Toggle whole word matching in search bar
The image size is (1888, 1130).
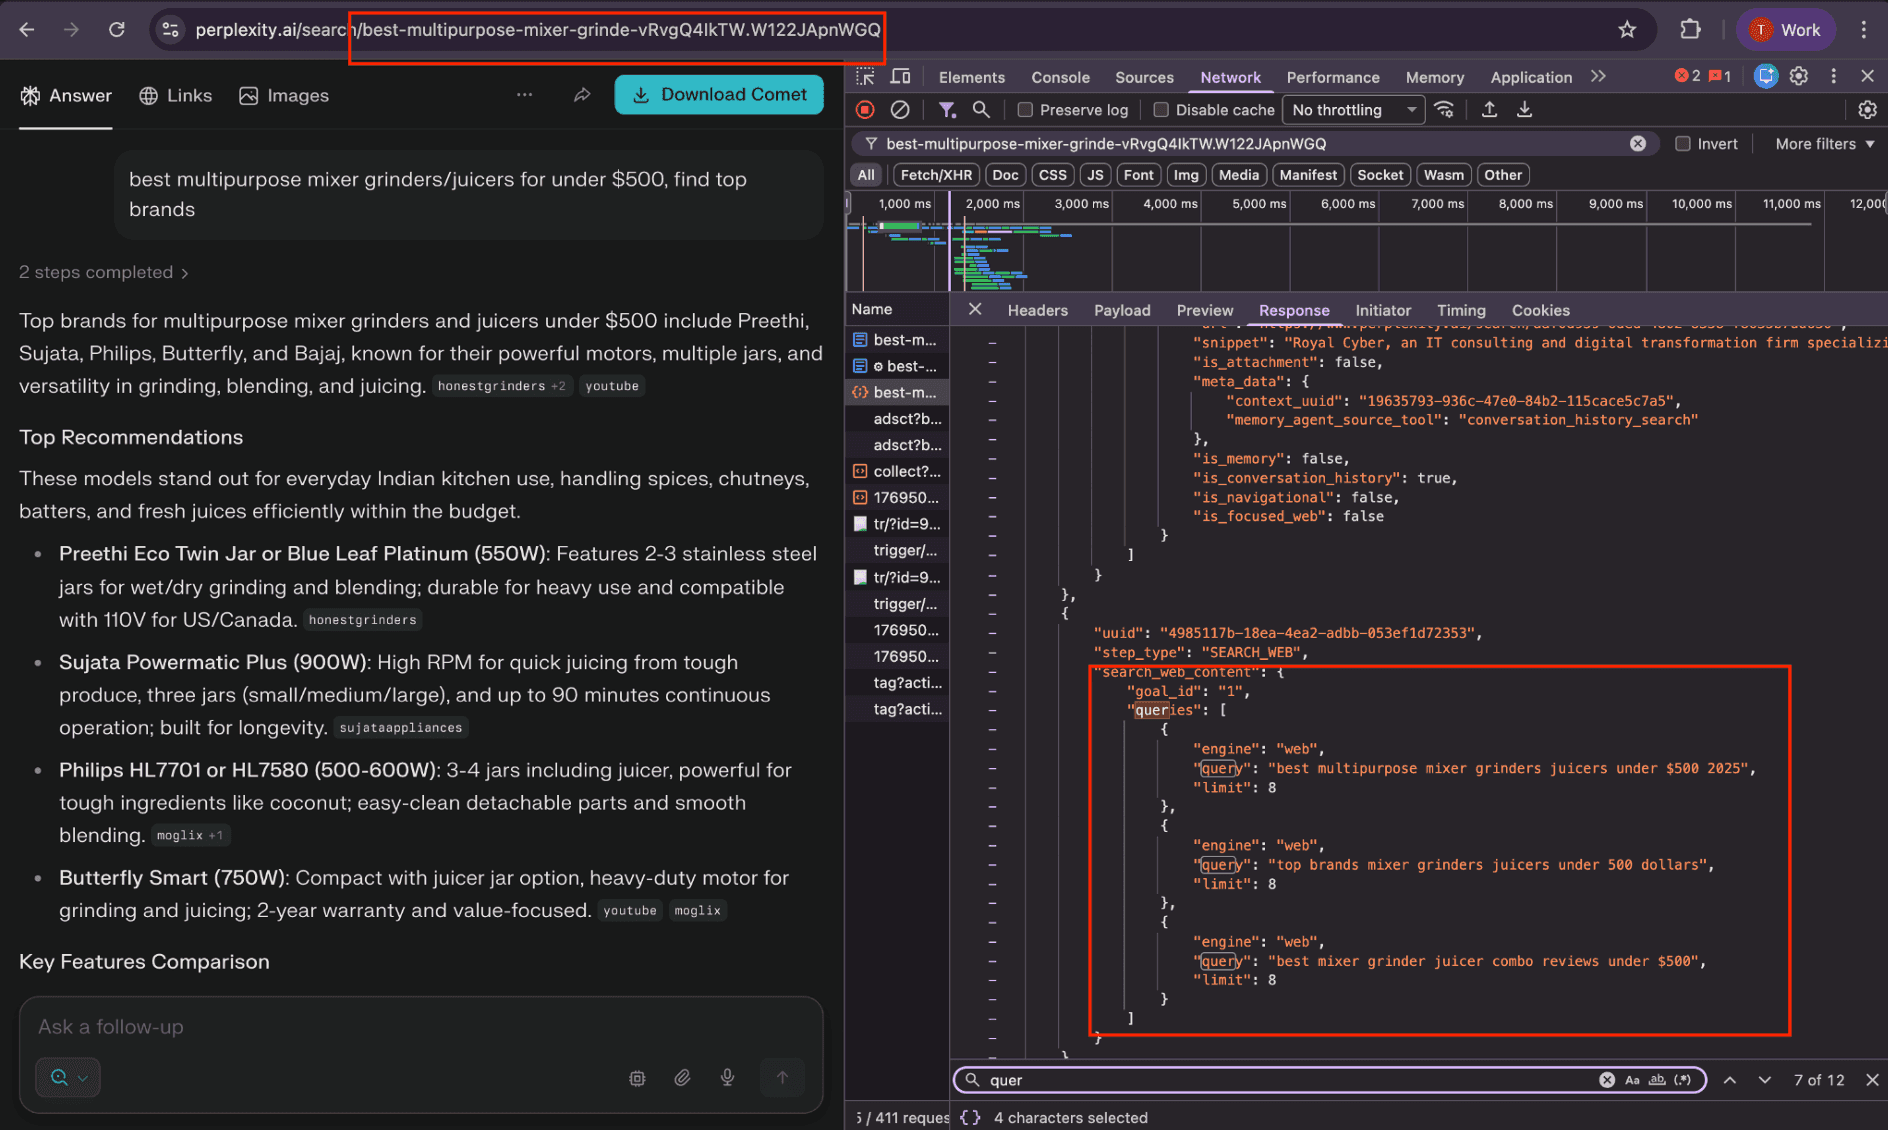tap(1657, 1080)
